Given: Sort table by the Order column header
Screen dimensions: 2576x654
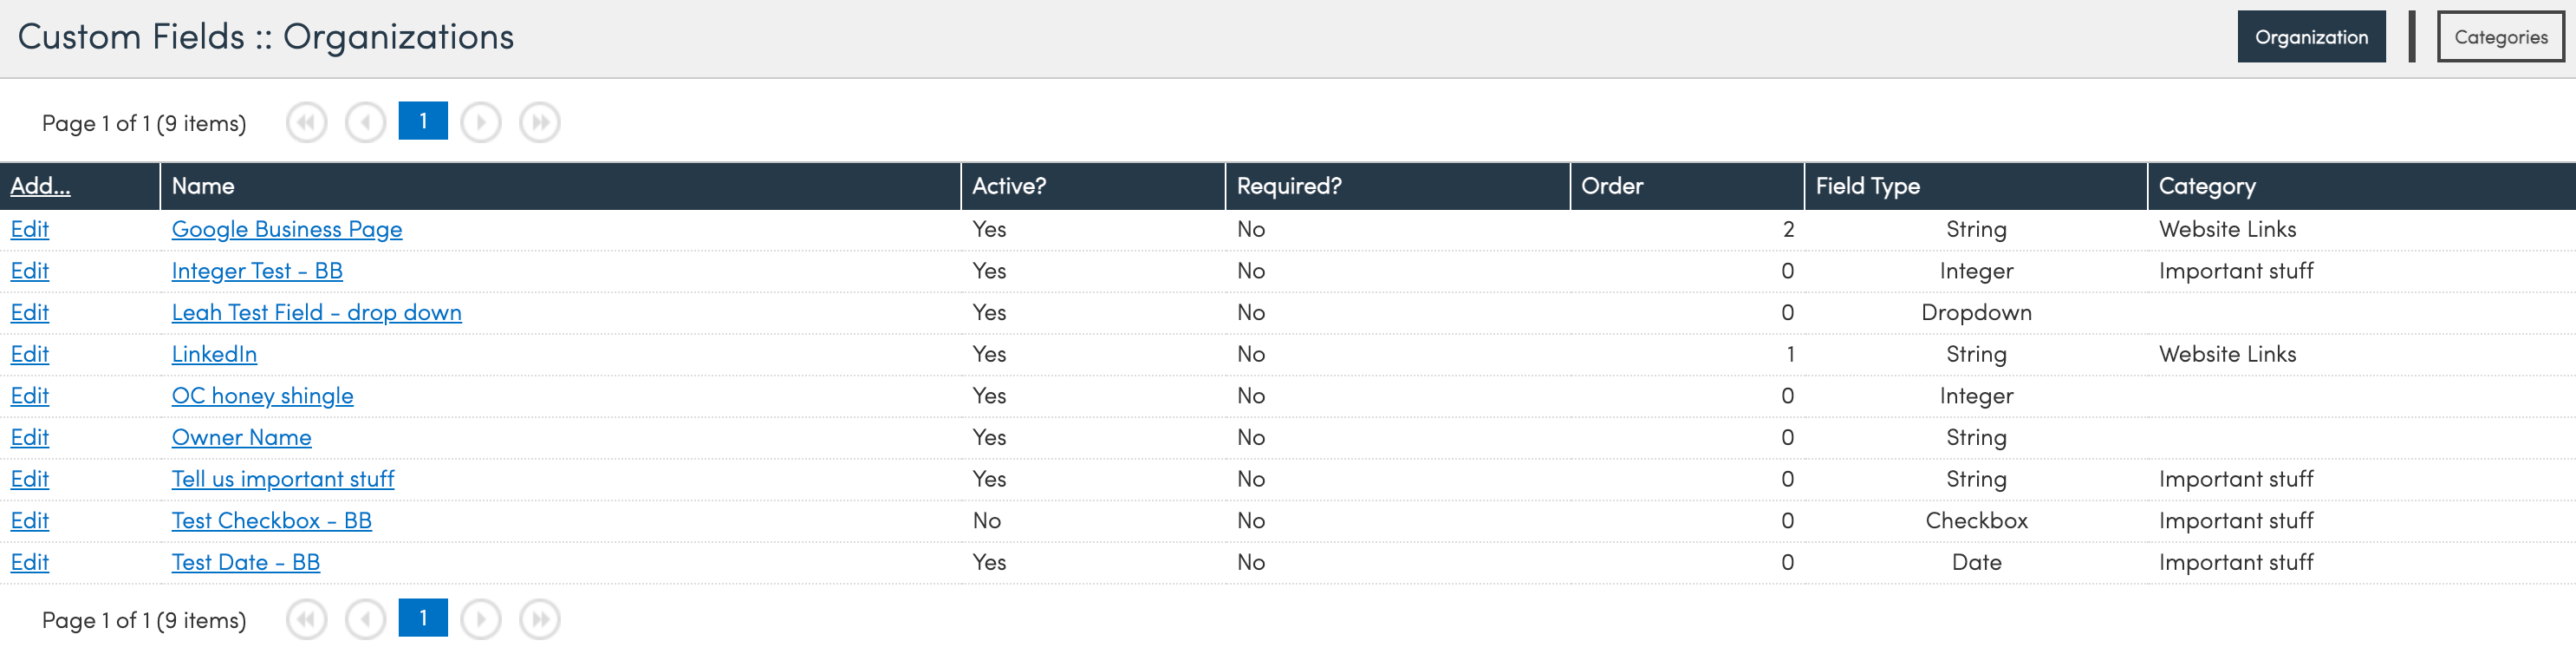Looking at the screenshot, I should point(1611,186).
